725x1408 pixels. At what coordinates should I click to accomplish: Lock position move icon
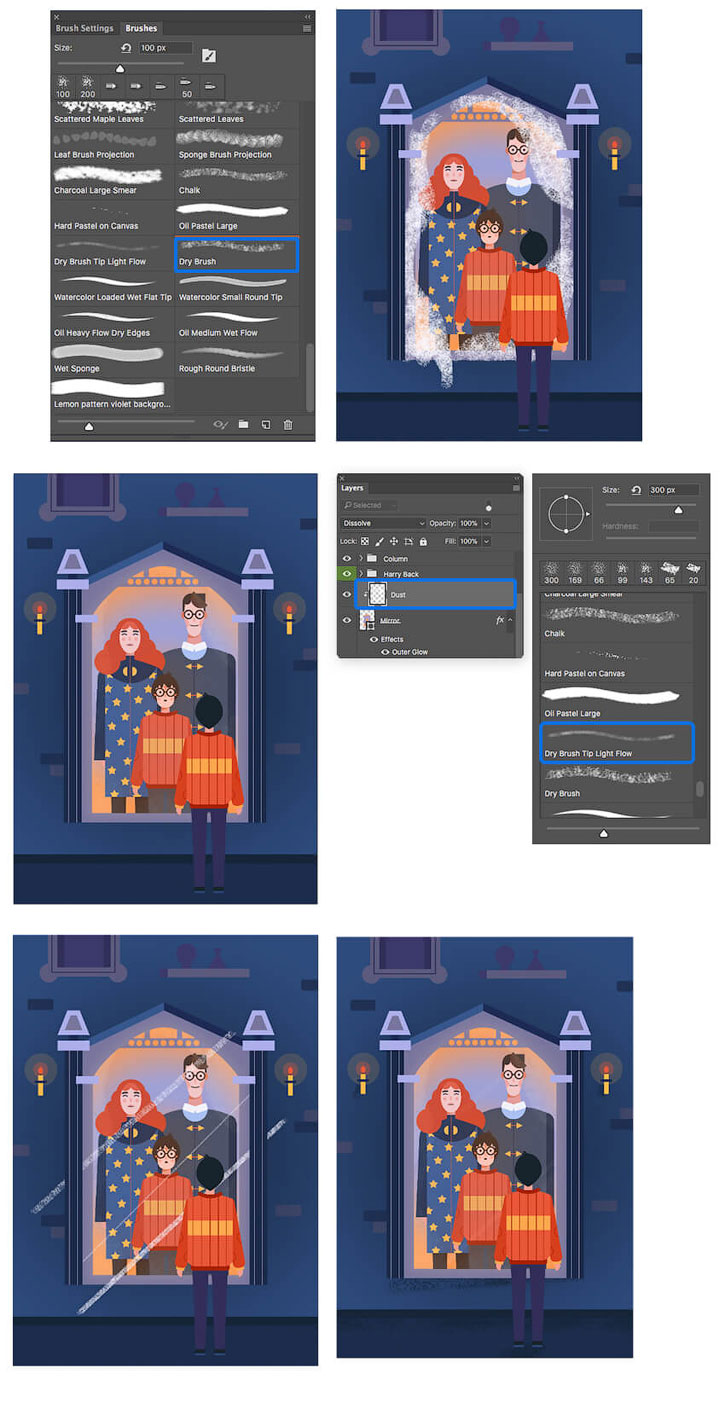394,541
